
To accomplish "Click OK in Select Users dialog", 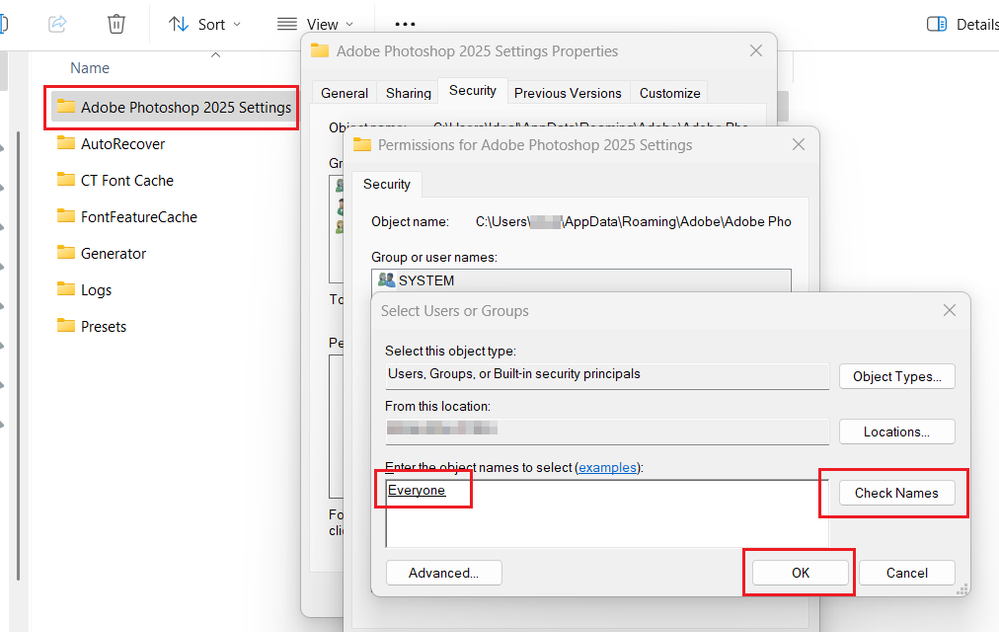I will coord(800,573).
